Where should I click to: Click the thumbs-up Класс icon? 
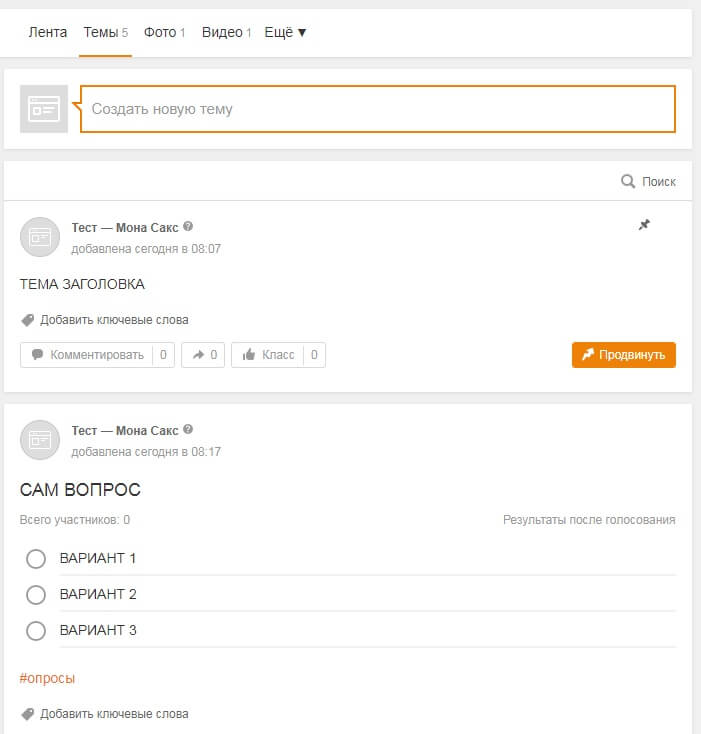(x=249, y=355)
